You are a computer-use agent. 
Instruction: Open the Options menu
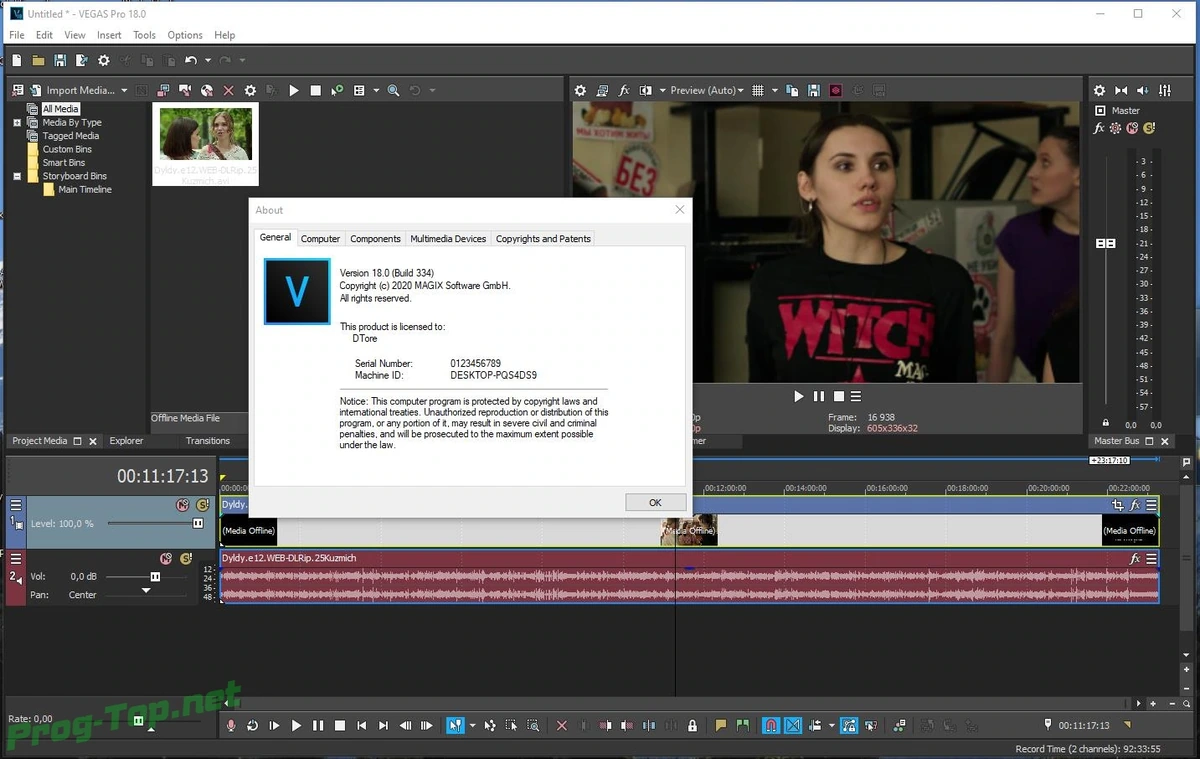[x=185, y=35]
